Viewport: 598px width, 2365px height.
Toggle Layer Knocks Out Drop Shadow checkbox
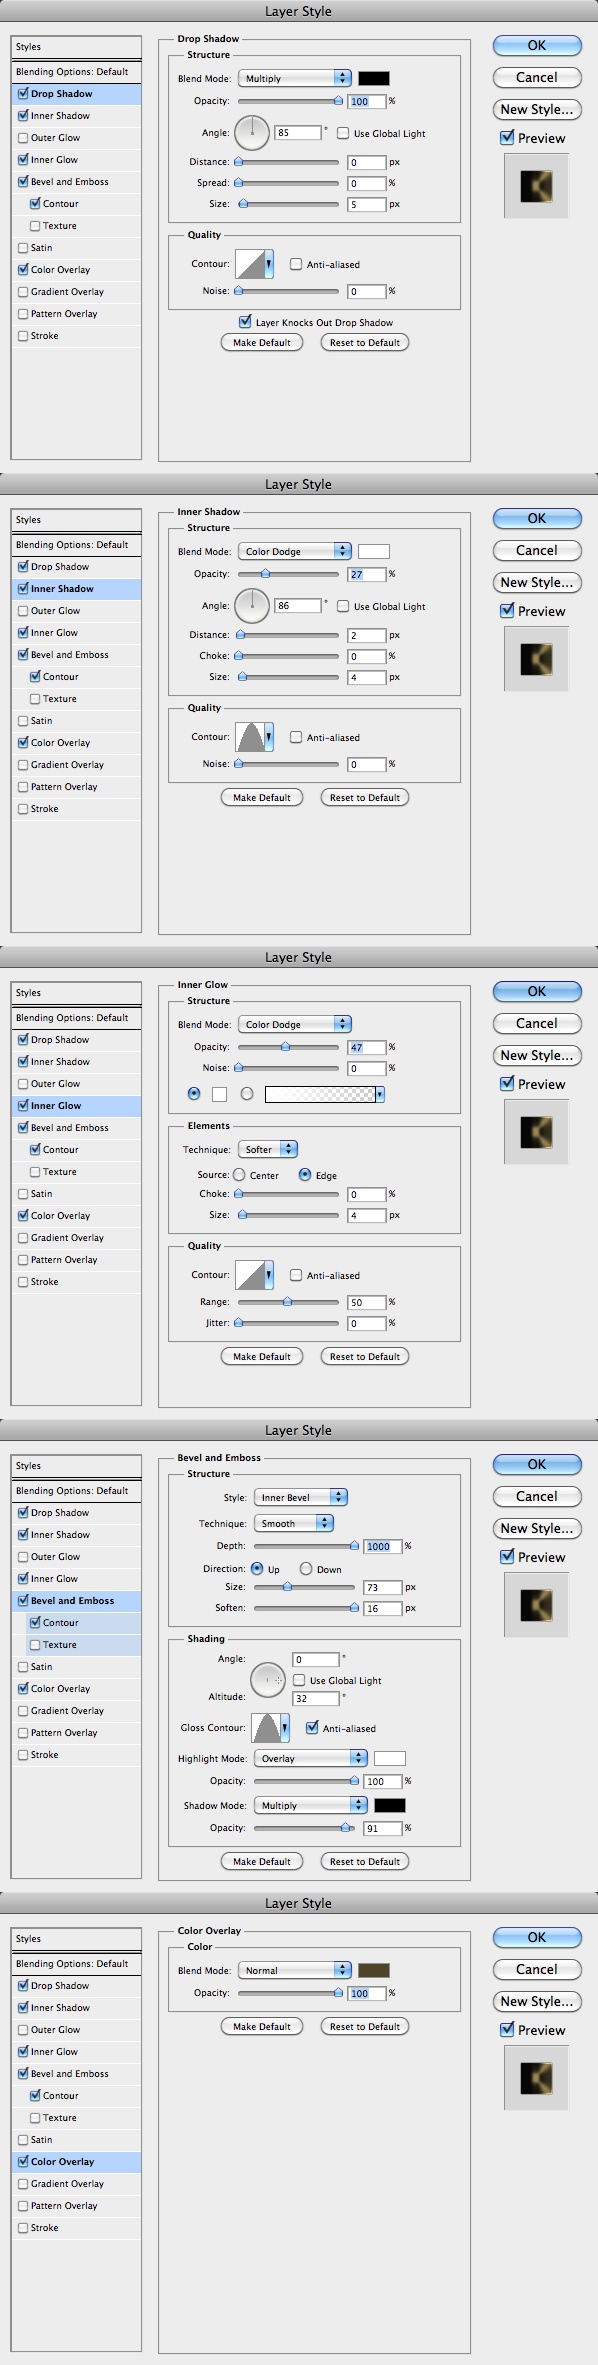click(245, 321)
